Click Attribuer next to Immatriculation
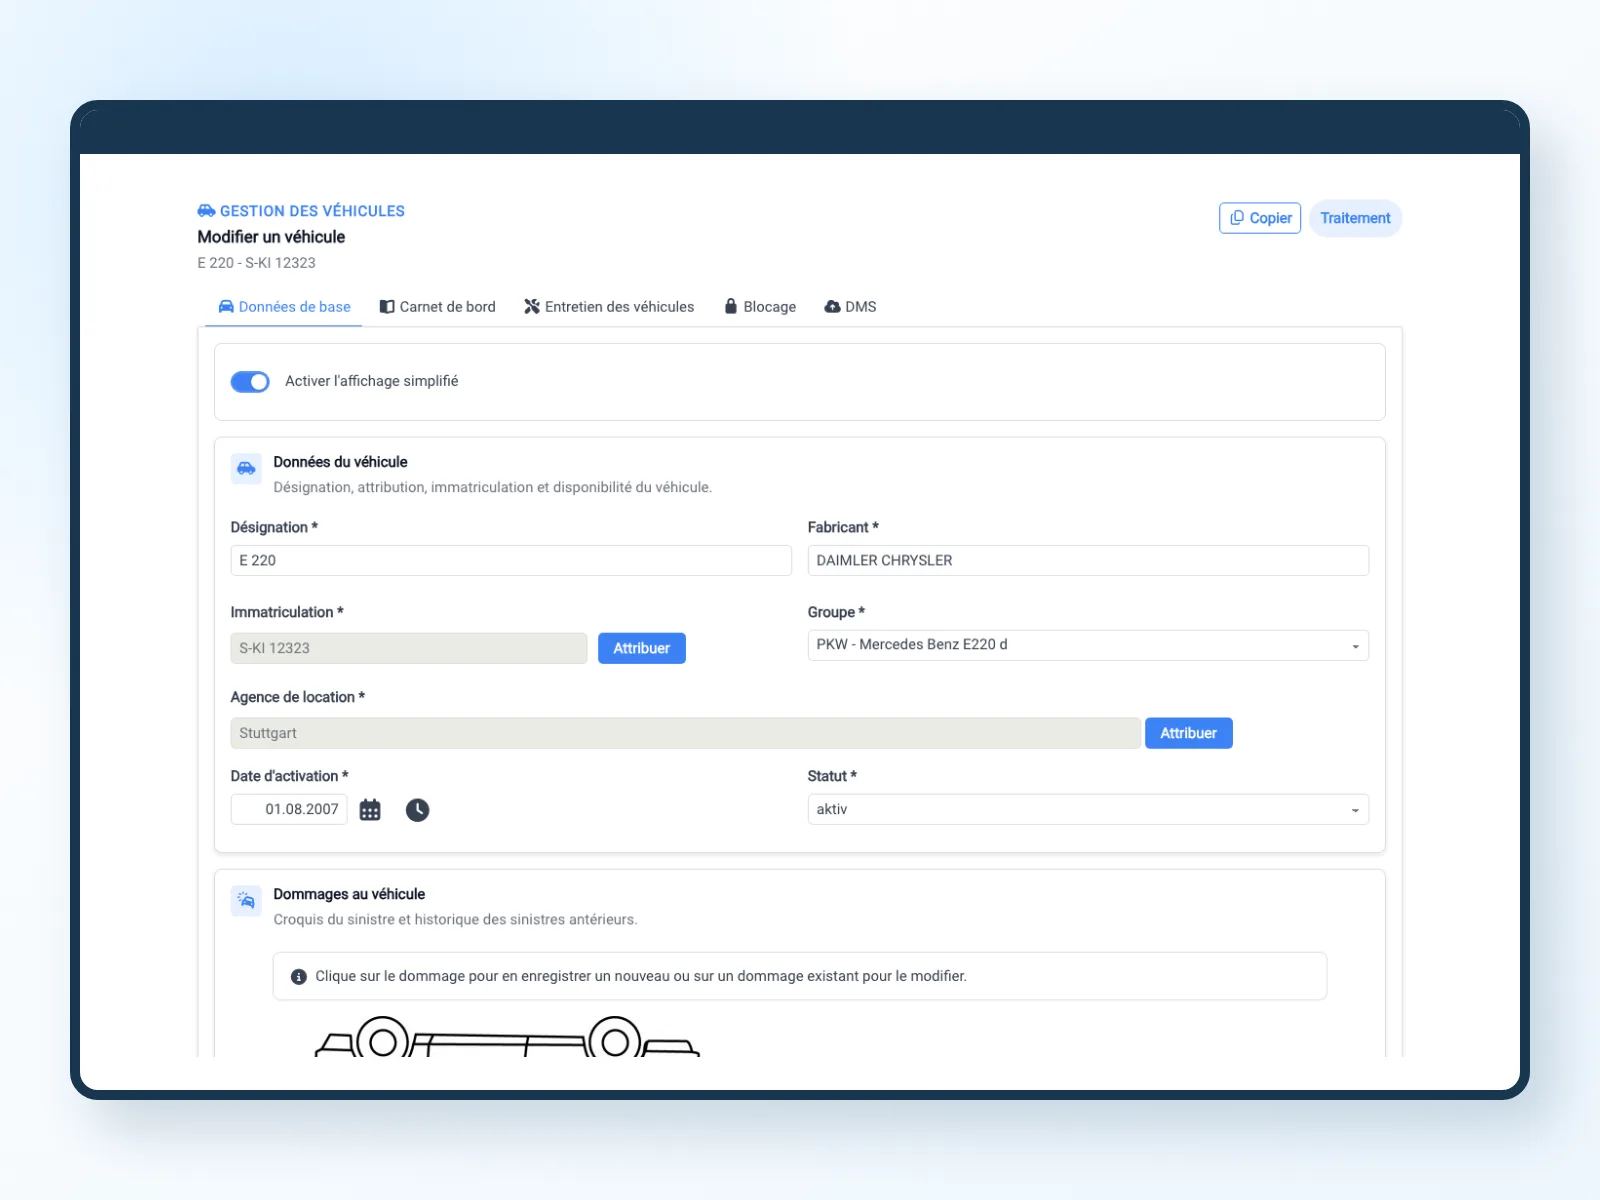 [x=642, y=648]
